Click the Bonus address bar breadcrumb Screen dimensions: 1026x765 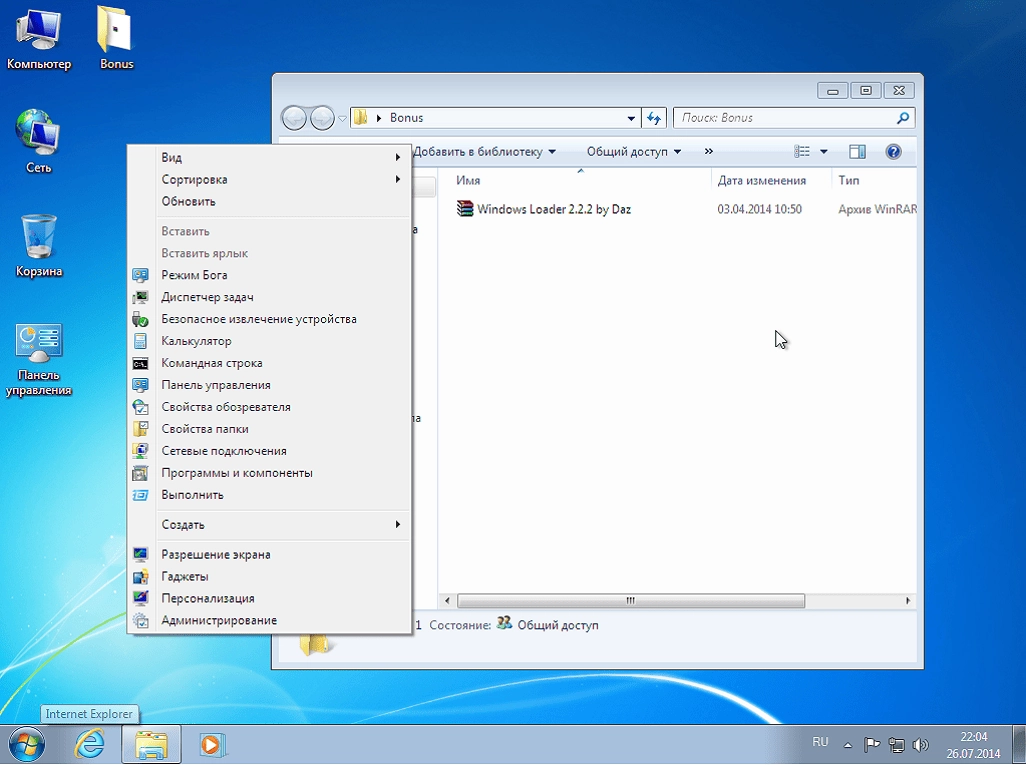[406, 118]
